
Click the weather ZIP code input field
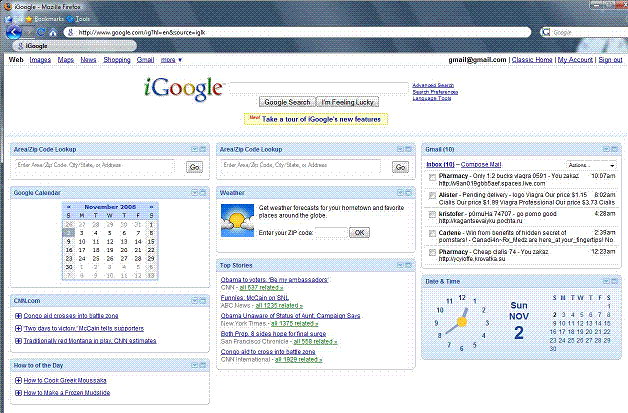[x=331, y=232]
